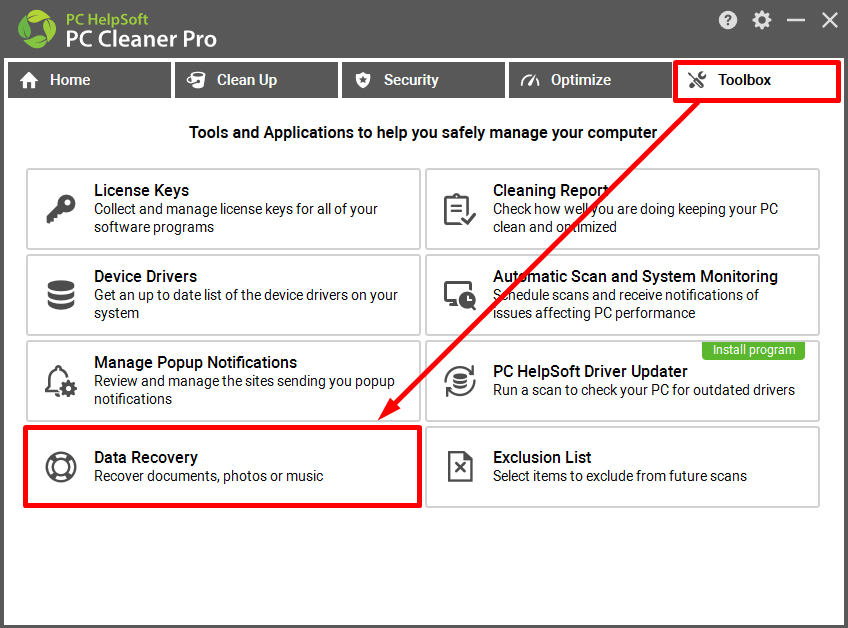Click the refresh-database Driver Updater icon
The image size is (848, 628).
tap(459, 381)
